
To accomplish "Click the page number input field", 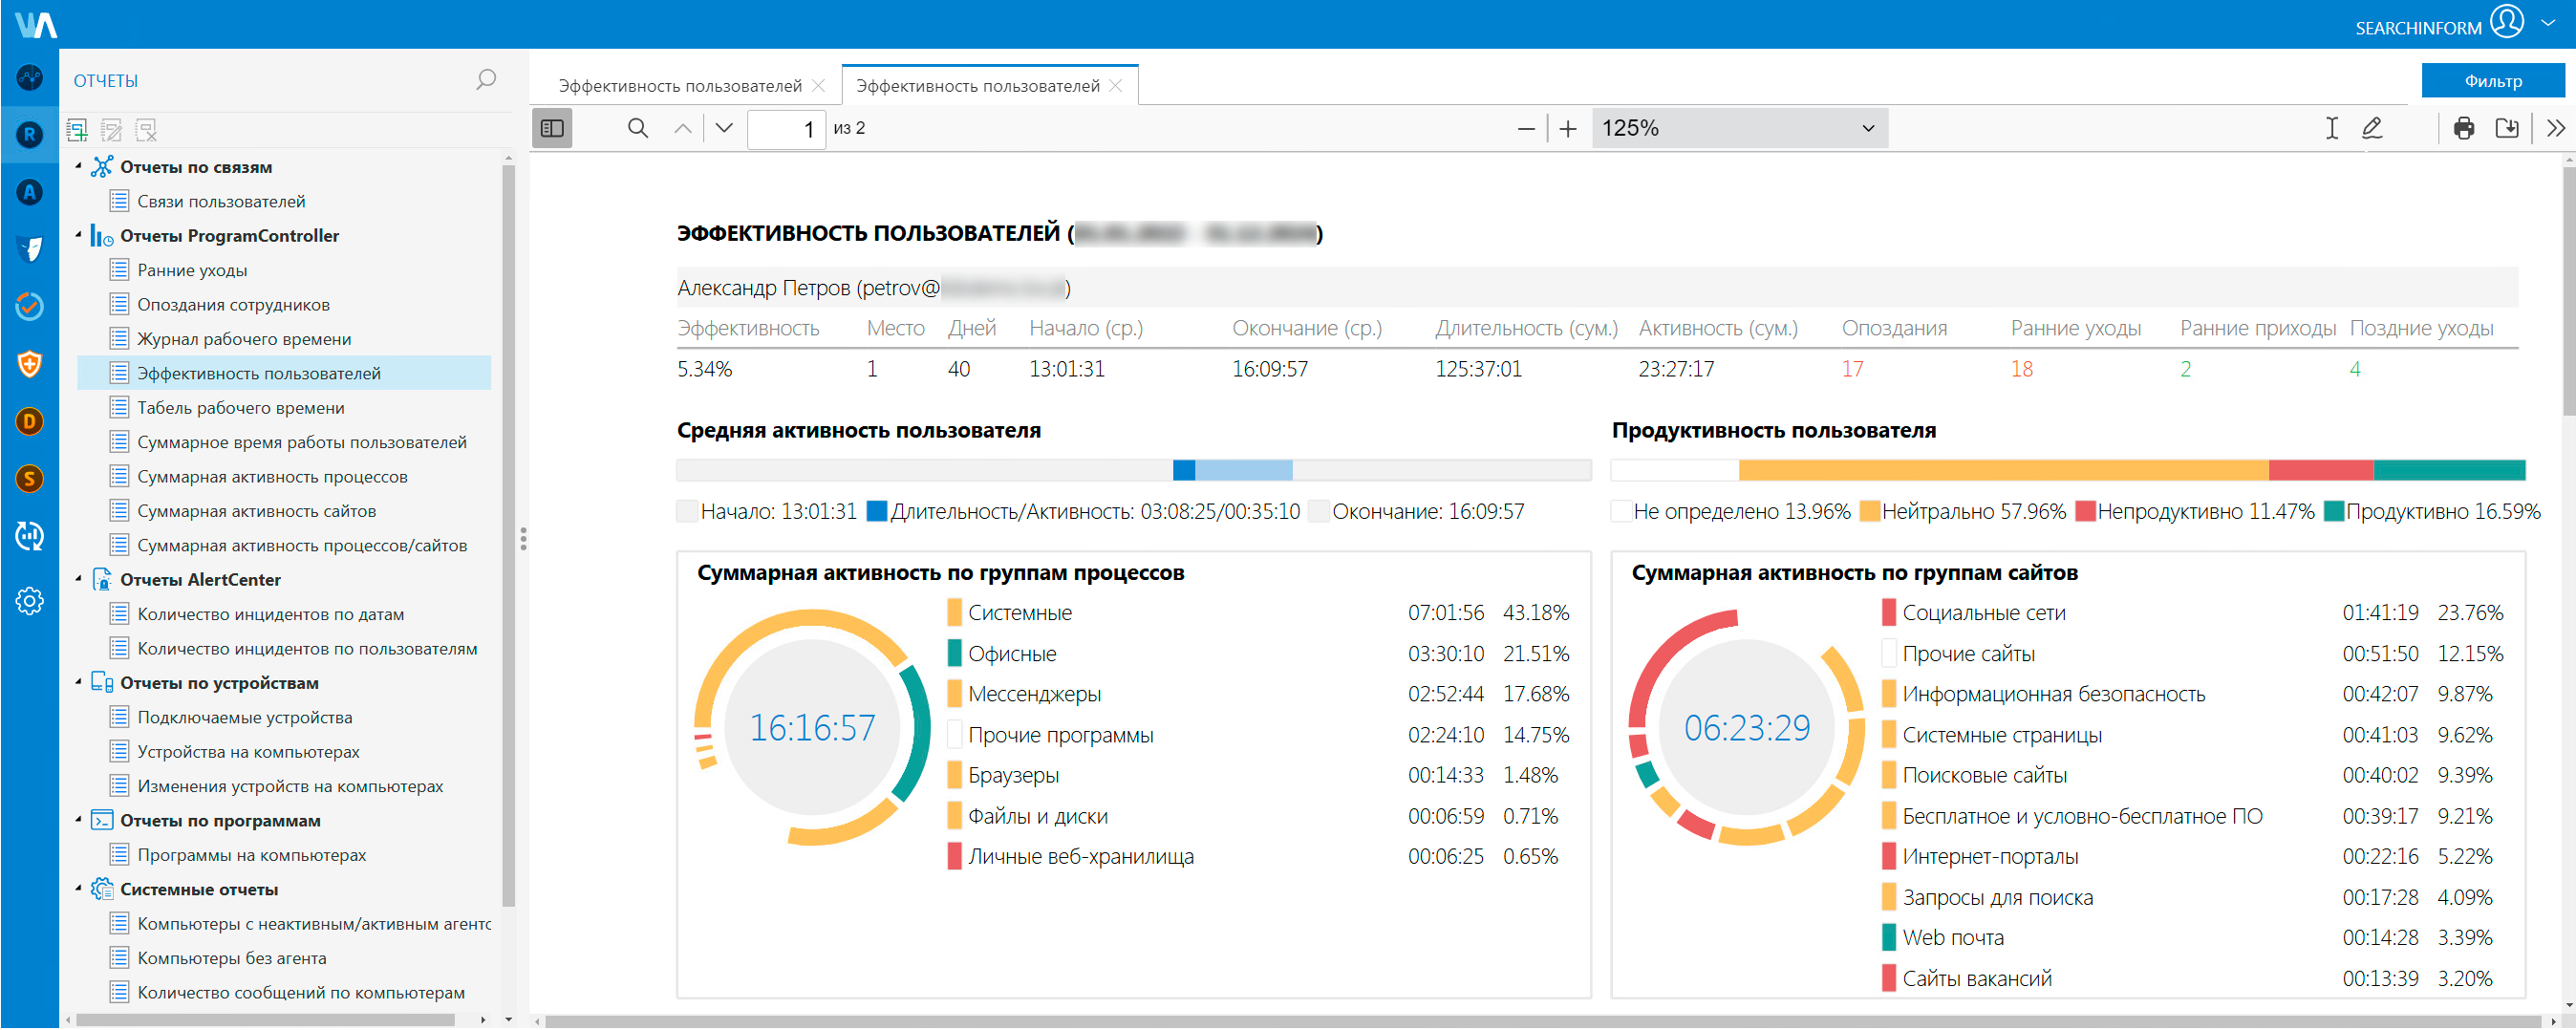I will [786, 129].
